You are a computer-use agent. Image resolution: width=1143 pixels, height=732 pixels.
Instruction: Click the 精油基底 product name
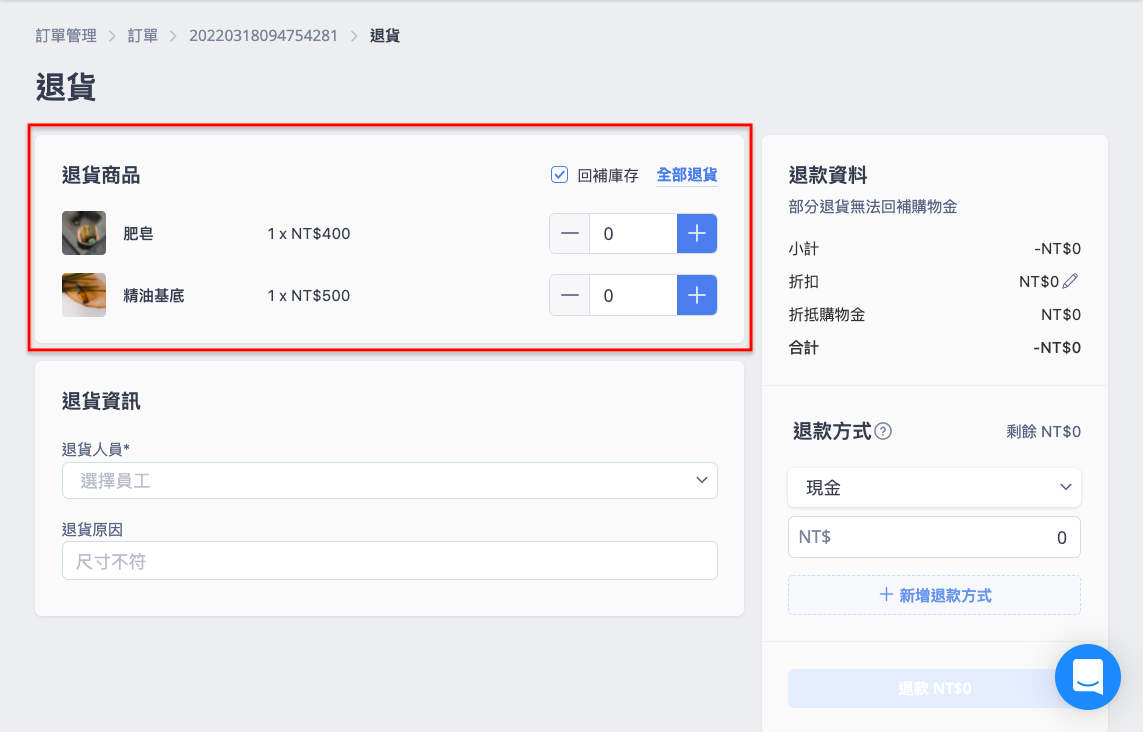click(154, 296)
